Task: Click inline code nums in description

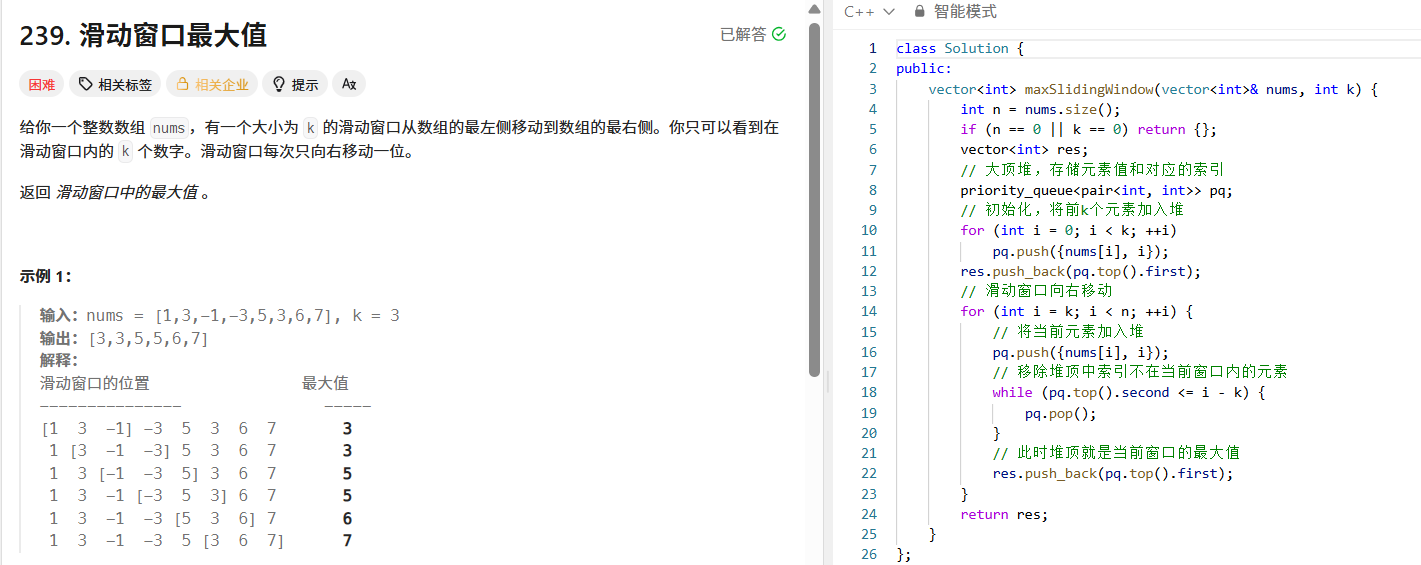Action: 168,127
